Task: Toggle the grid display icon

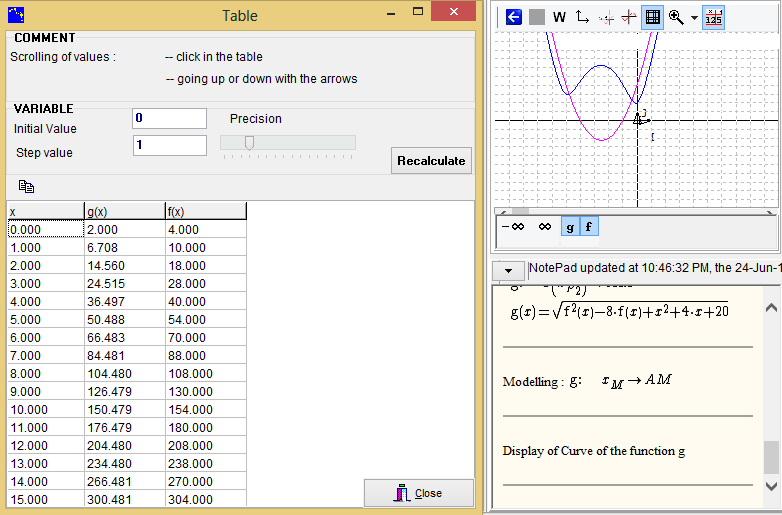Action: coord(652,17)
